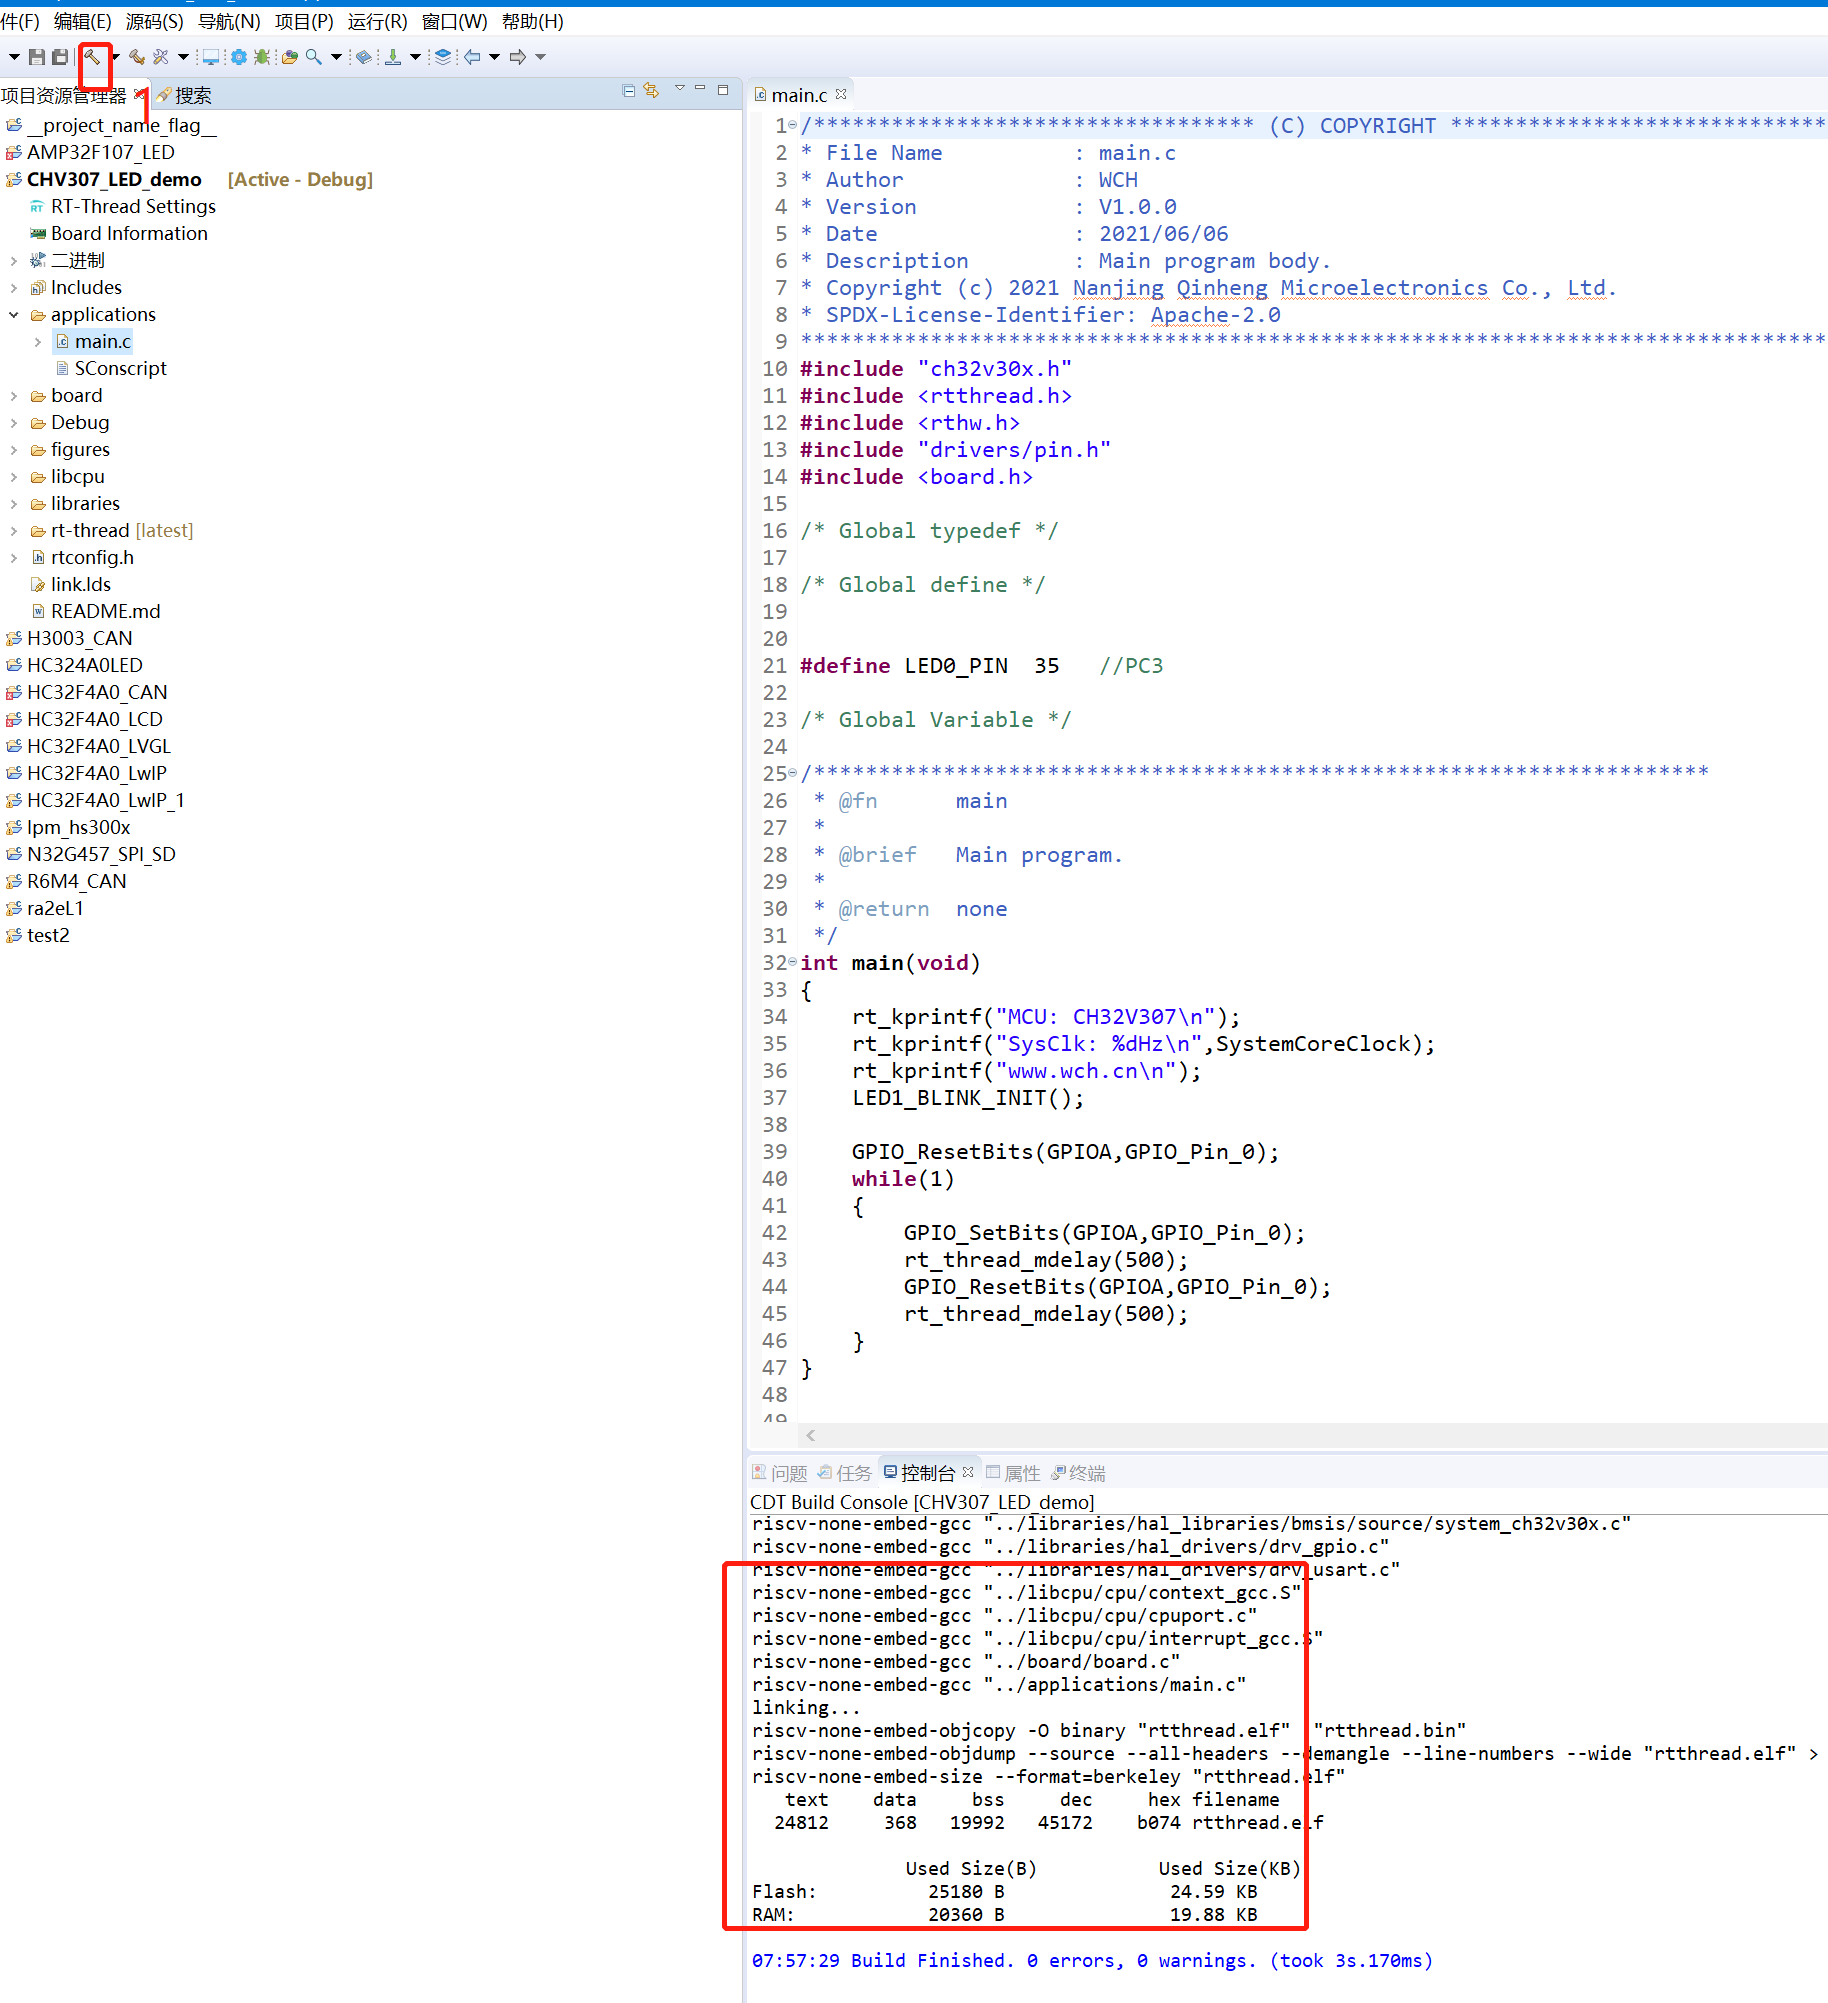Open the SDK tools wrench-screwdriver icon
Image resolution: width=1828 pixels, height=2003 pixels.
pos(160,57)
